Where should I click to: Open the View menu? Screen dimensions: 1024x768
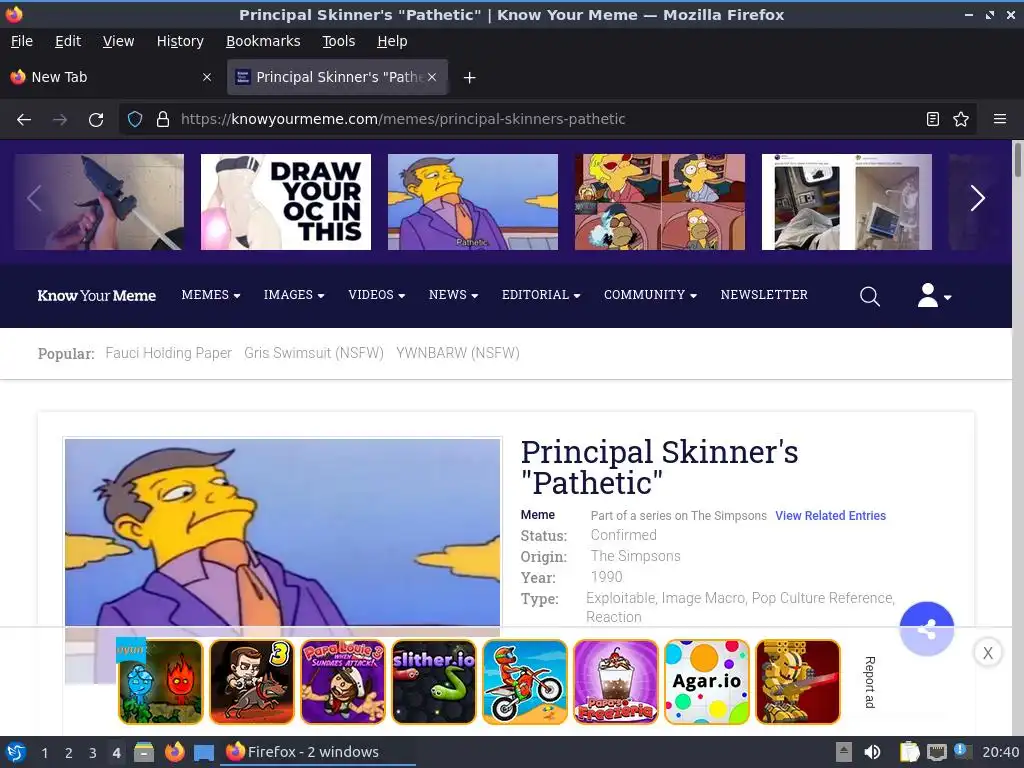118,41
